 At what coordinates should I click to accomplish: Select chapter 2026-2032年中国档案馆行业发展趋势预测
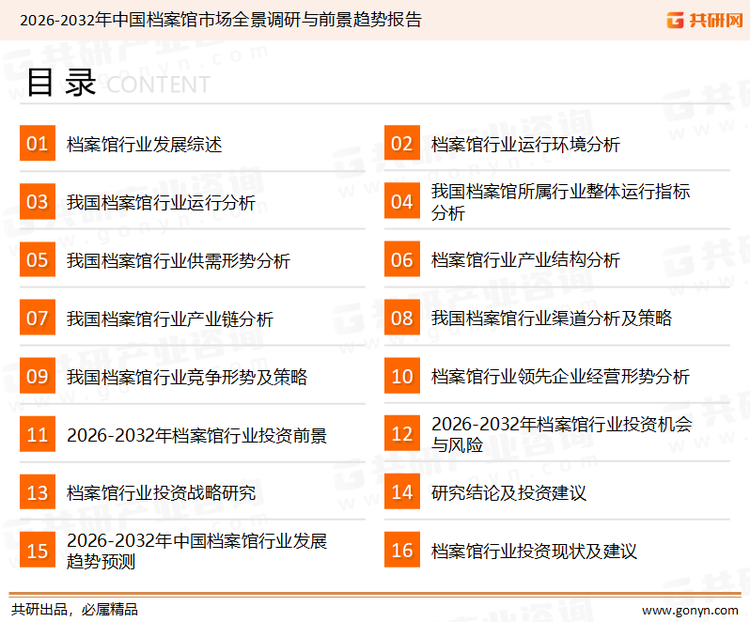197,551
